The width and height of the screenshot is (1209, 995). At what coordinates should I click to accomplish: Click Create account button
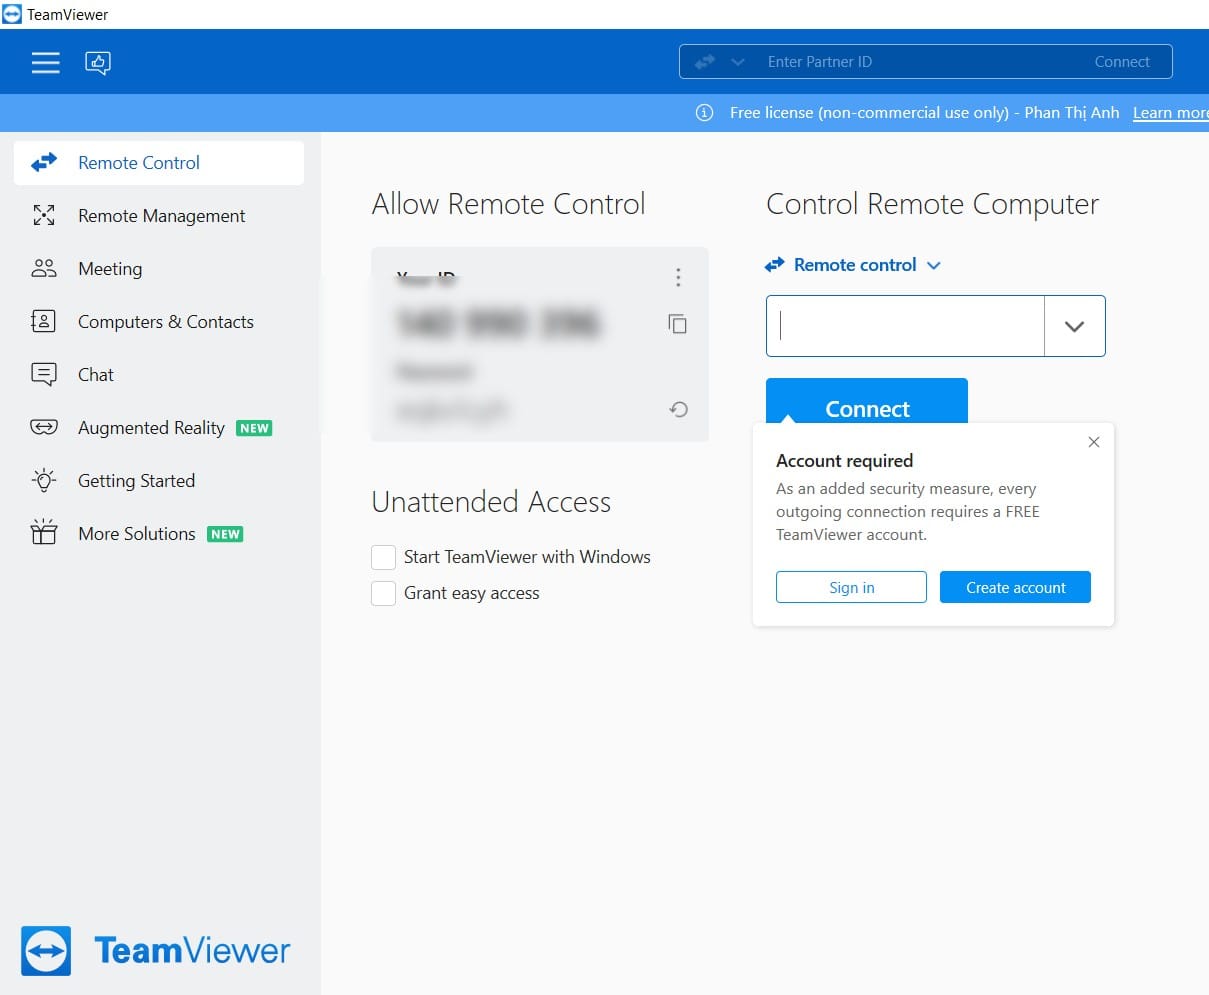(1015, 587)
